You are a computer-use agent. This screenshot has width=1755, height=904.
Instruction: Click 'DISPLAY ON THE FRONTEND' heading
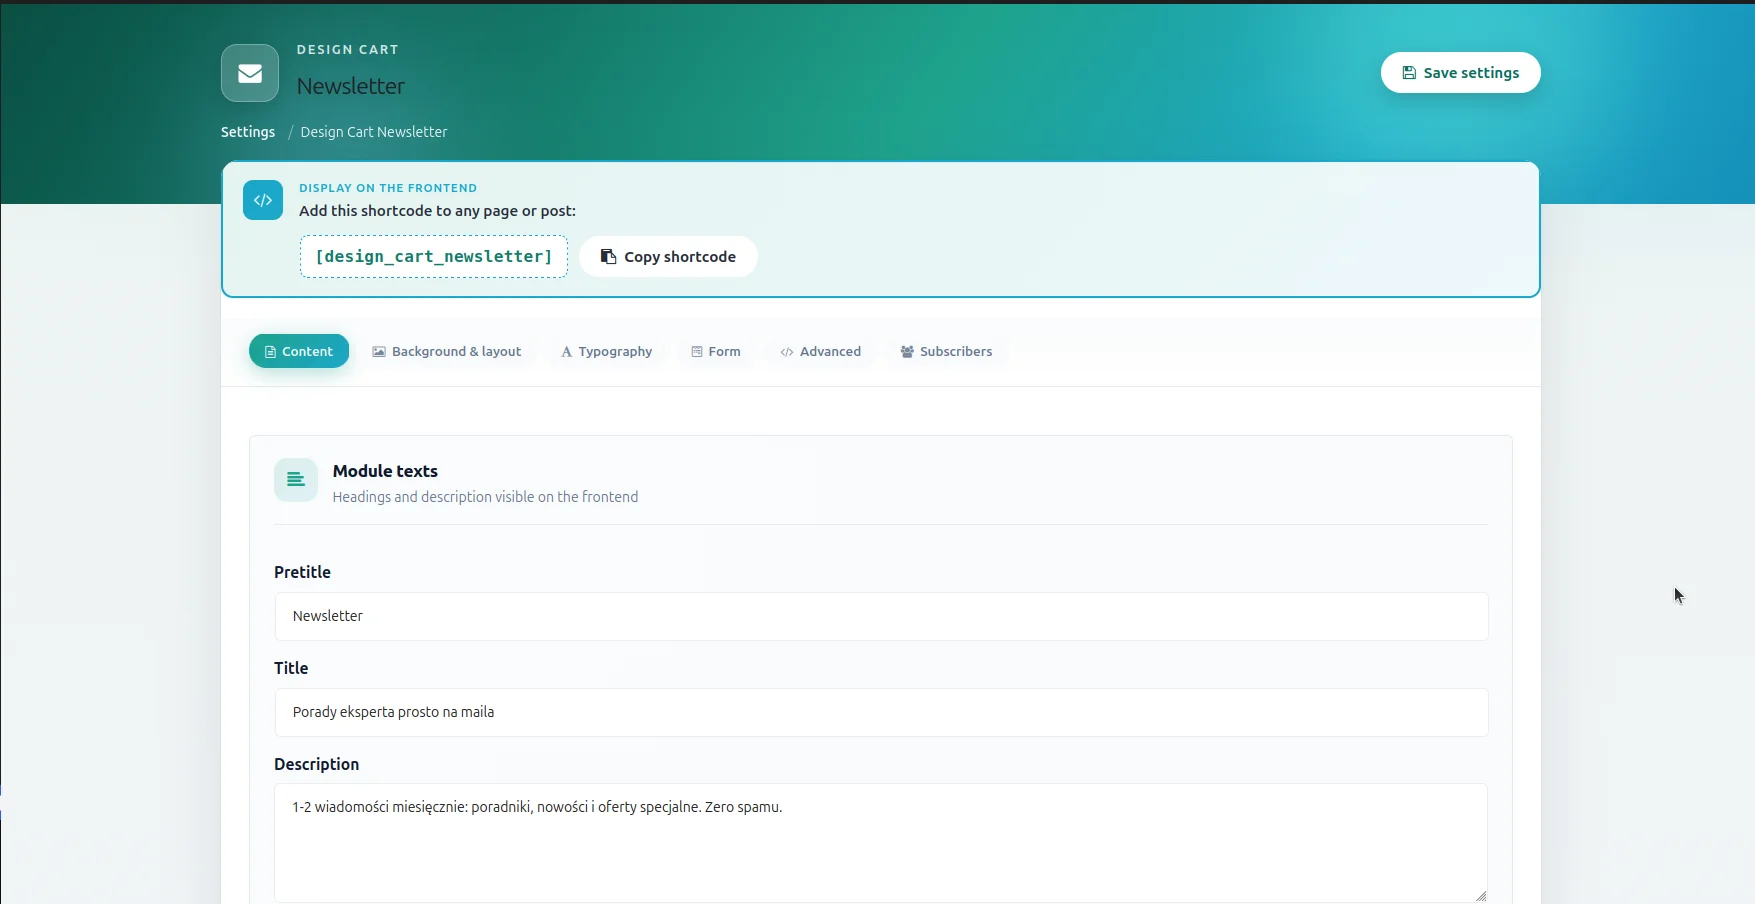(x=388, y=188)
